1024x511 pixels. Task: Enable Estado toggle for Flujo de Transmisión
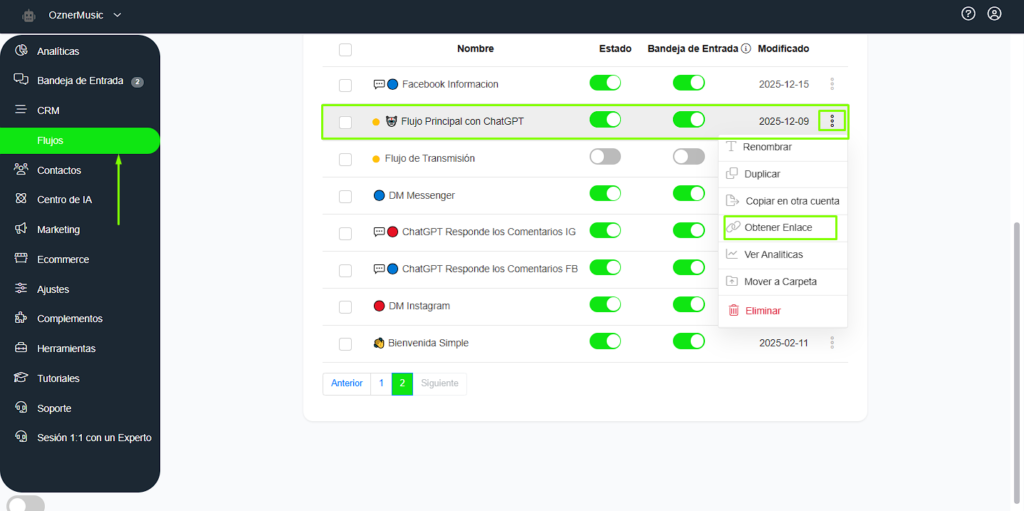[605, 157]
